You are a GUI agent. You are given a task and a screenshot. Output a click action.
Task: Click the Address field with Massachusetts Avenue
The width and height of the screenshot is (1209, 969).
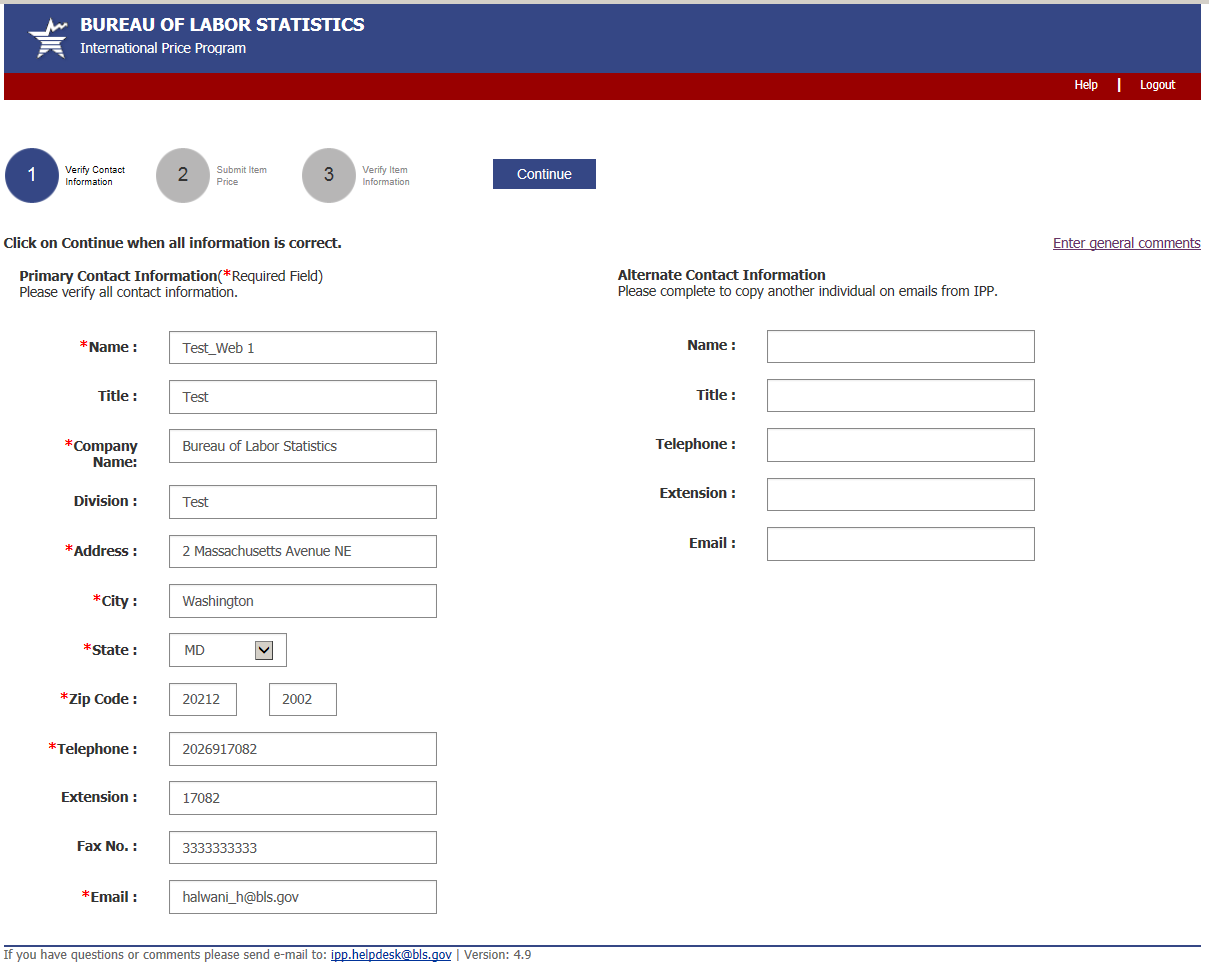click(303, 551)
